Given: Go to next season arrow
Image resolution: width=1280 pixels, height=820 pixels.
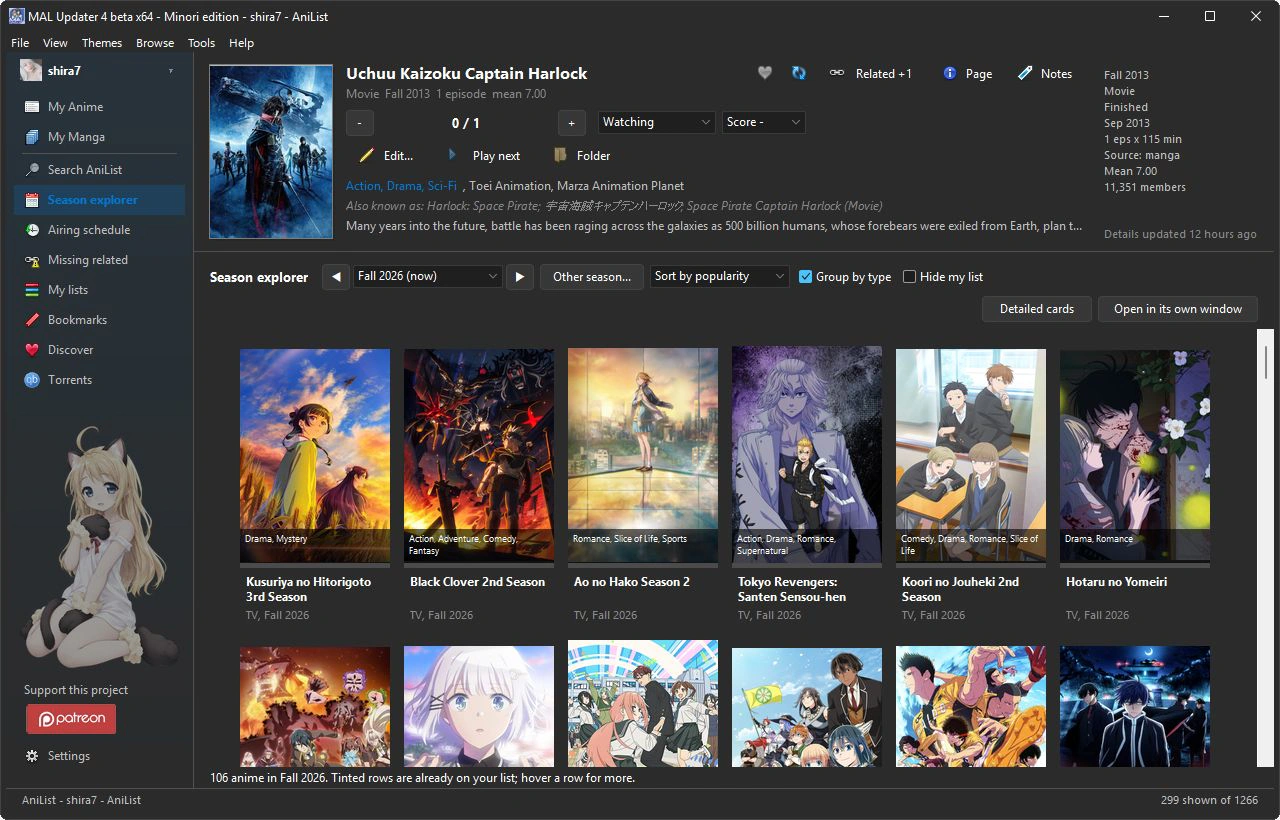Looking at the screenshot, I should pyautogui.click(x=519, y=277).
